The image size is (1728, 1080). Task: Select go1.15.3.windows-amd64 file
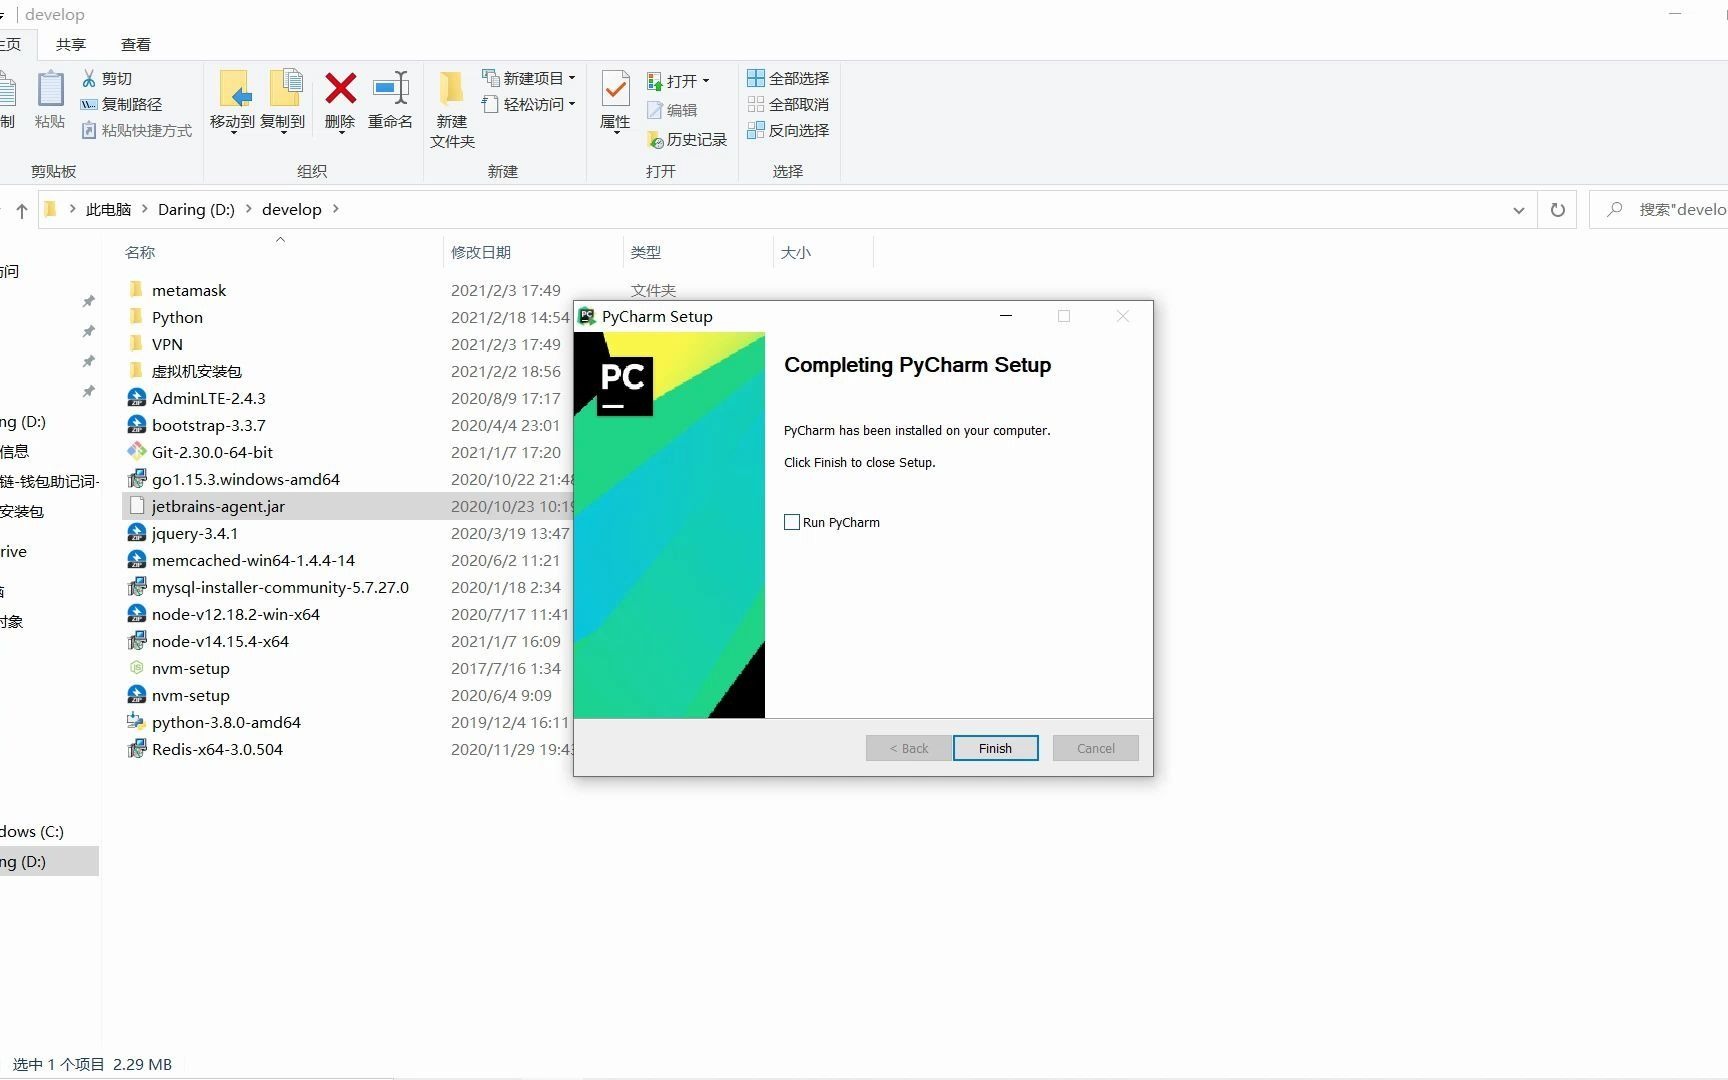[246, 479]
